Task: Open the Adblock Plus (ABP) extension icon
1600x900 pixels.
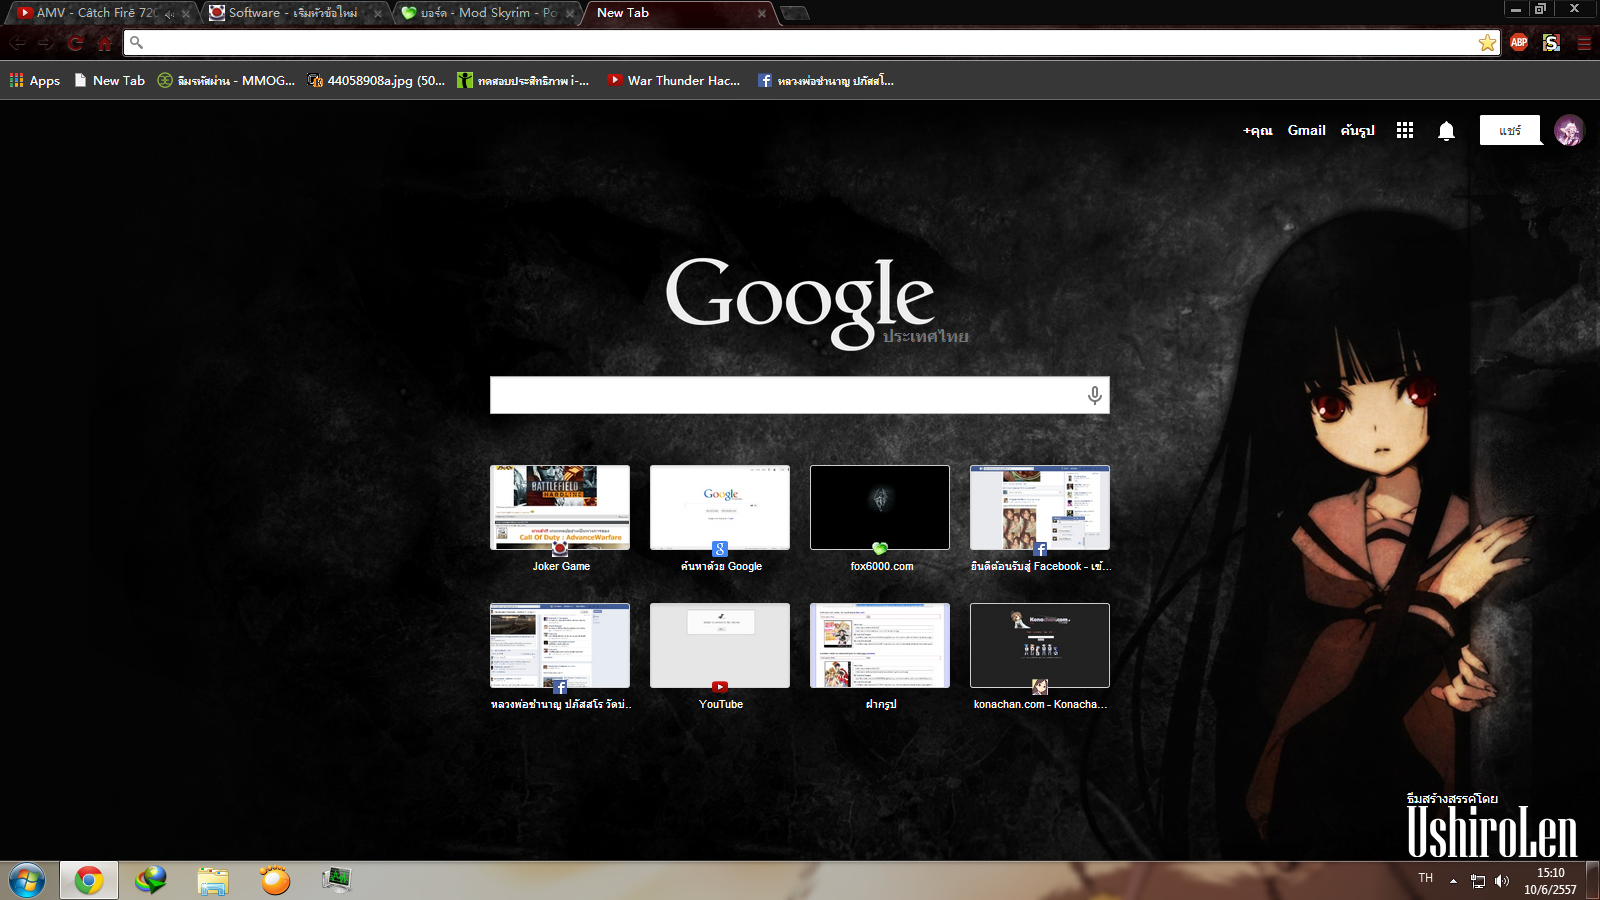Action: tap(1519, 42)
